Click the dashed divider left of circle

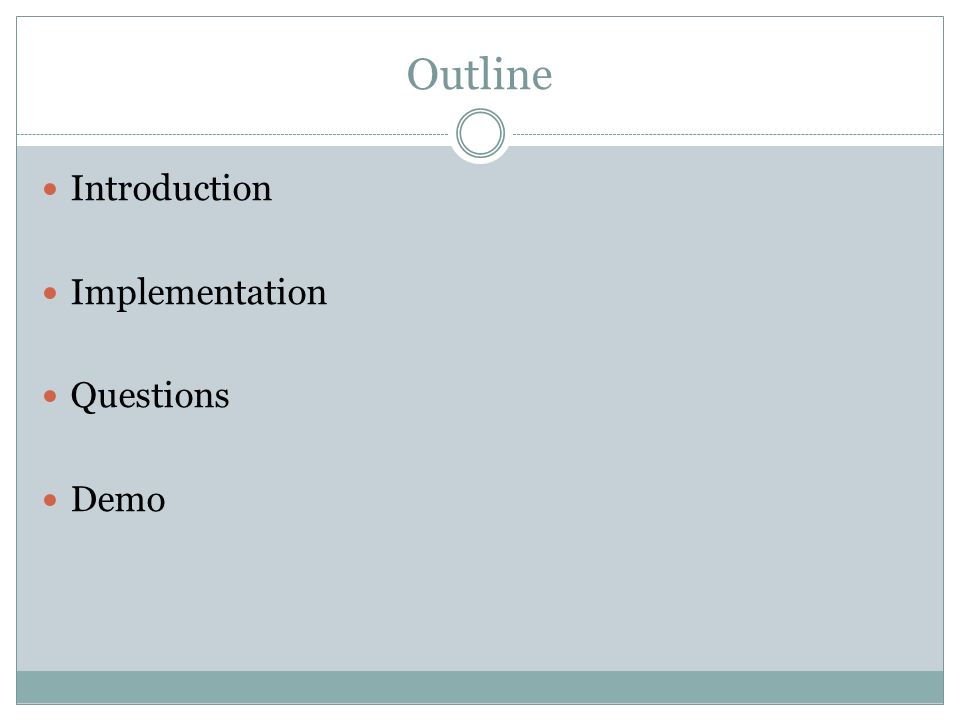coord(233,134)
